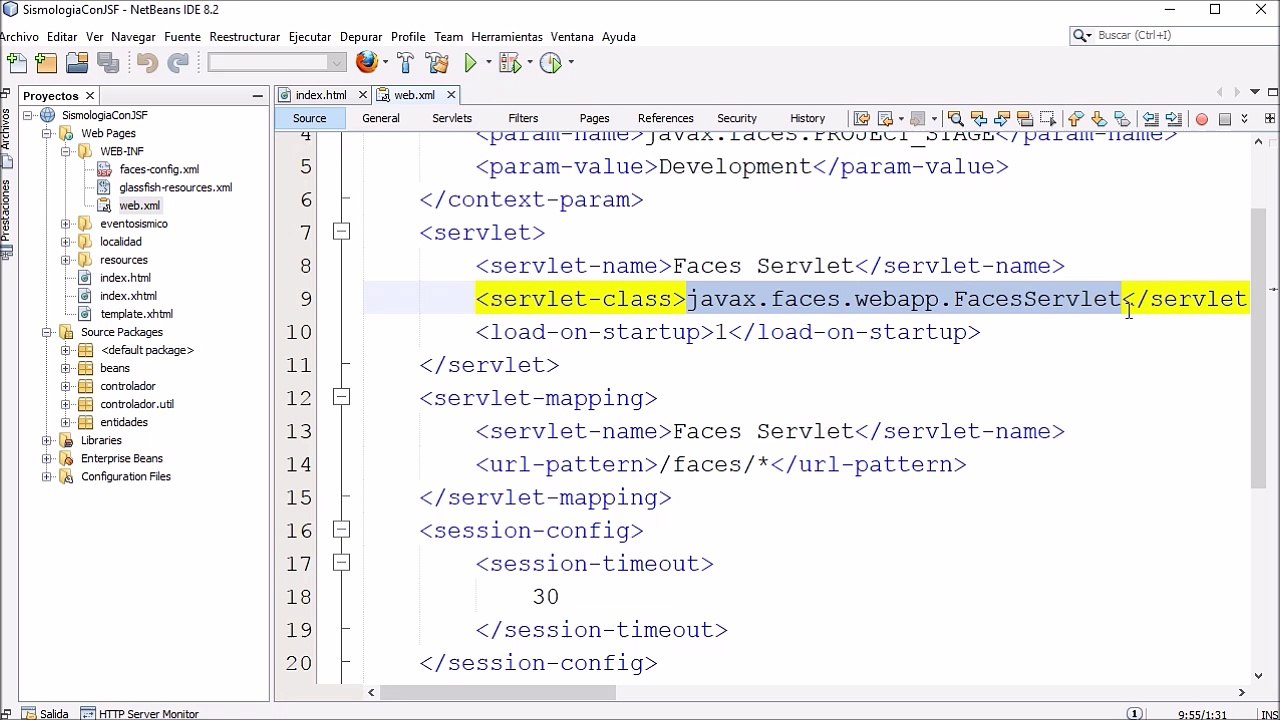Screen dimensions: 1280x720
Task: Select template.xhtml in project tree
Action: click(136, 314)
